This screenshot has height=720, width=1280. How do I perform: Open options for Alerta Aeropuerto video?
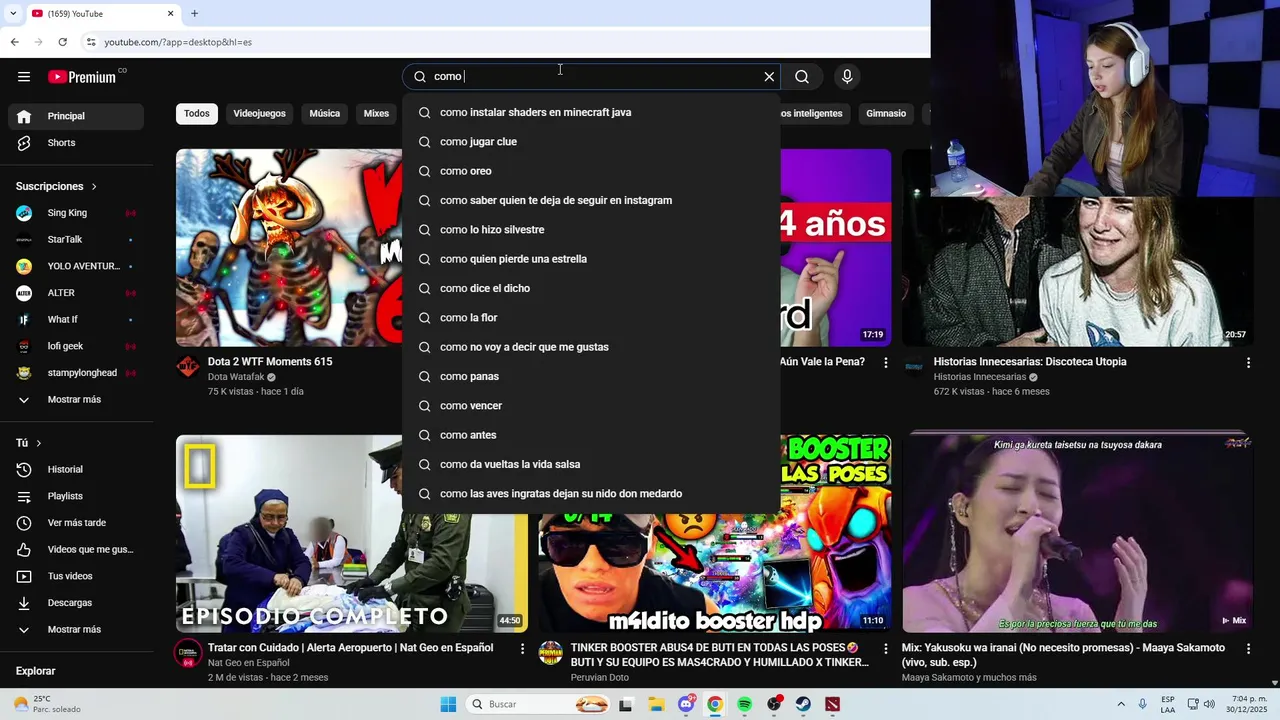522,649
